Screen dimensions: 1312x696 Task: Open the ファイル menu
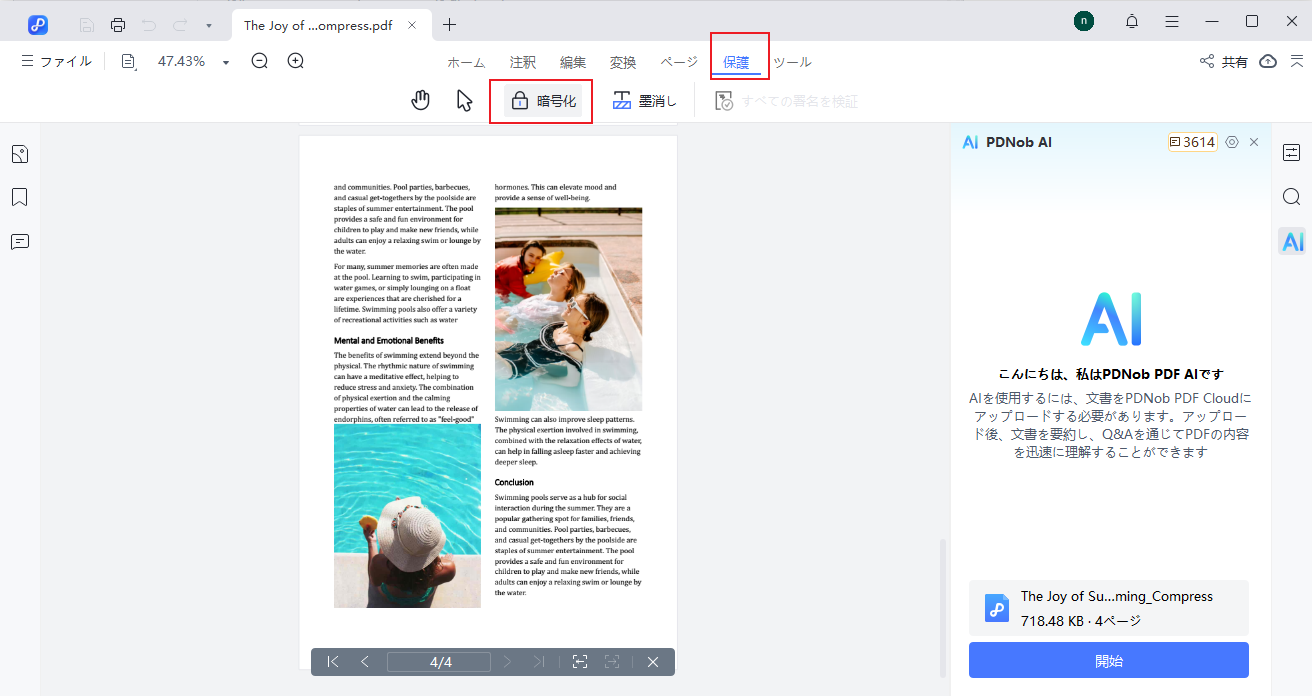tap(56, 61)
